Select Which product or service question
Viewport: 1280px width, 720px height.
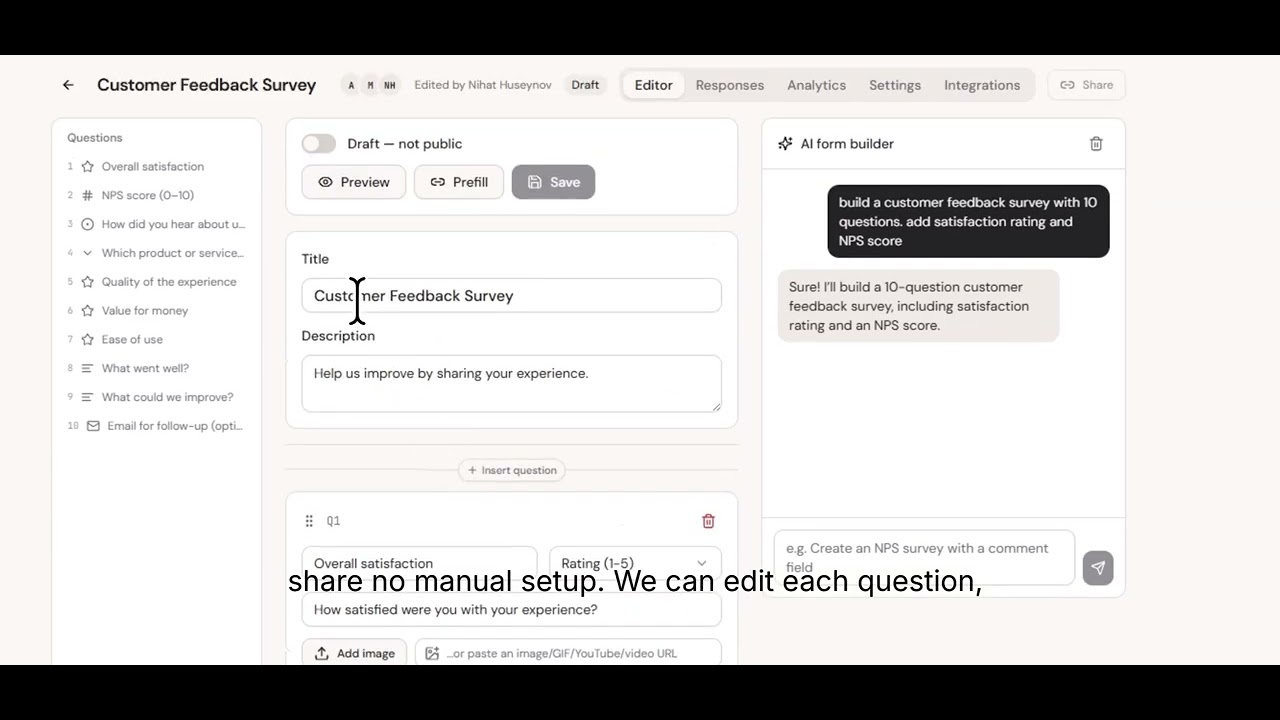click(x=157, y=254)
